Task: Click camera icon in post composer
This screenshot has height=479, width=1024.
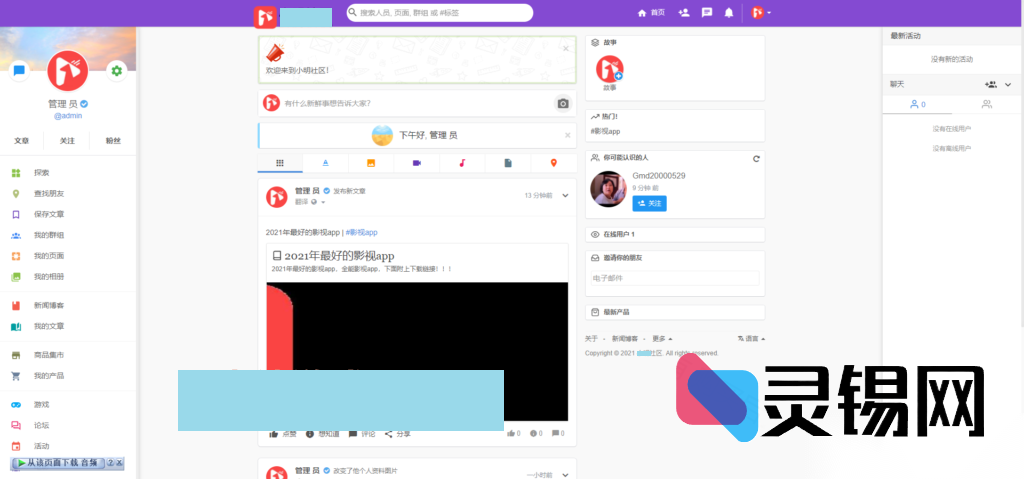Action: coord(563,103)
